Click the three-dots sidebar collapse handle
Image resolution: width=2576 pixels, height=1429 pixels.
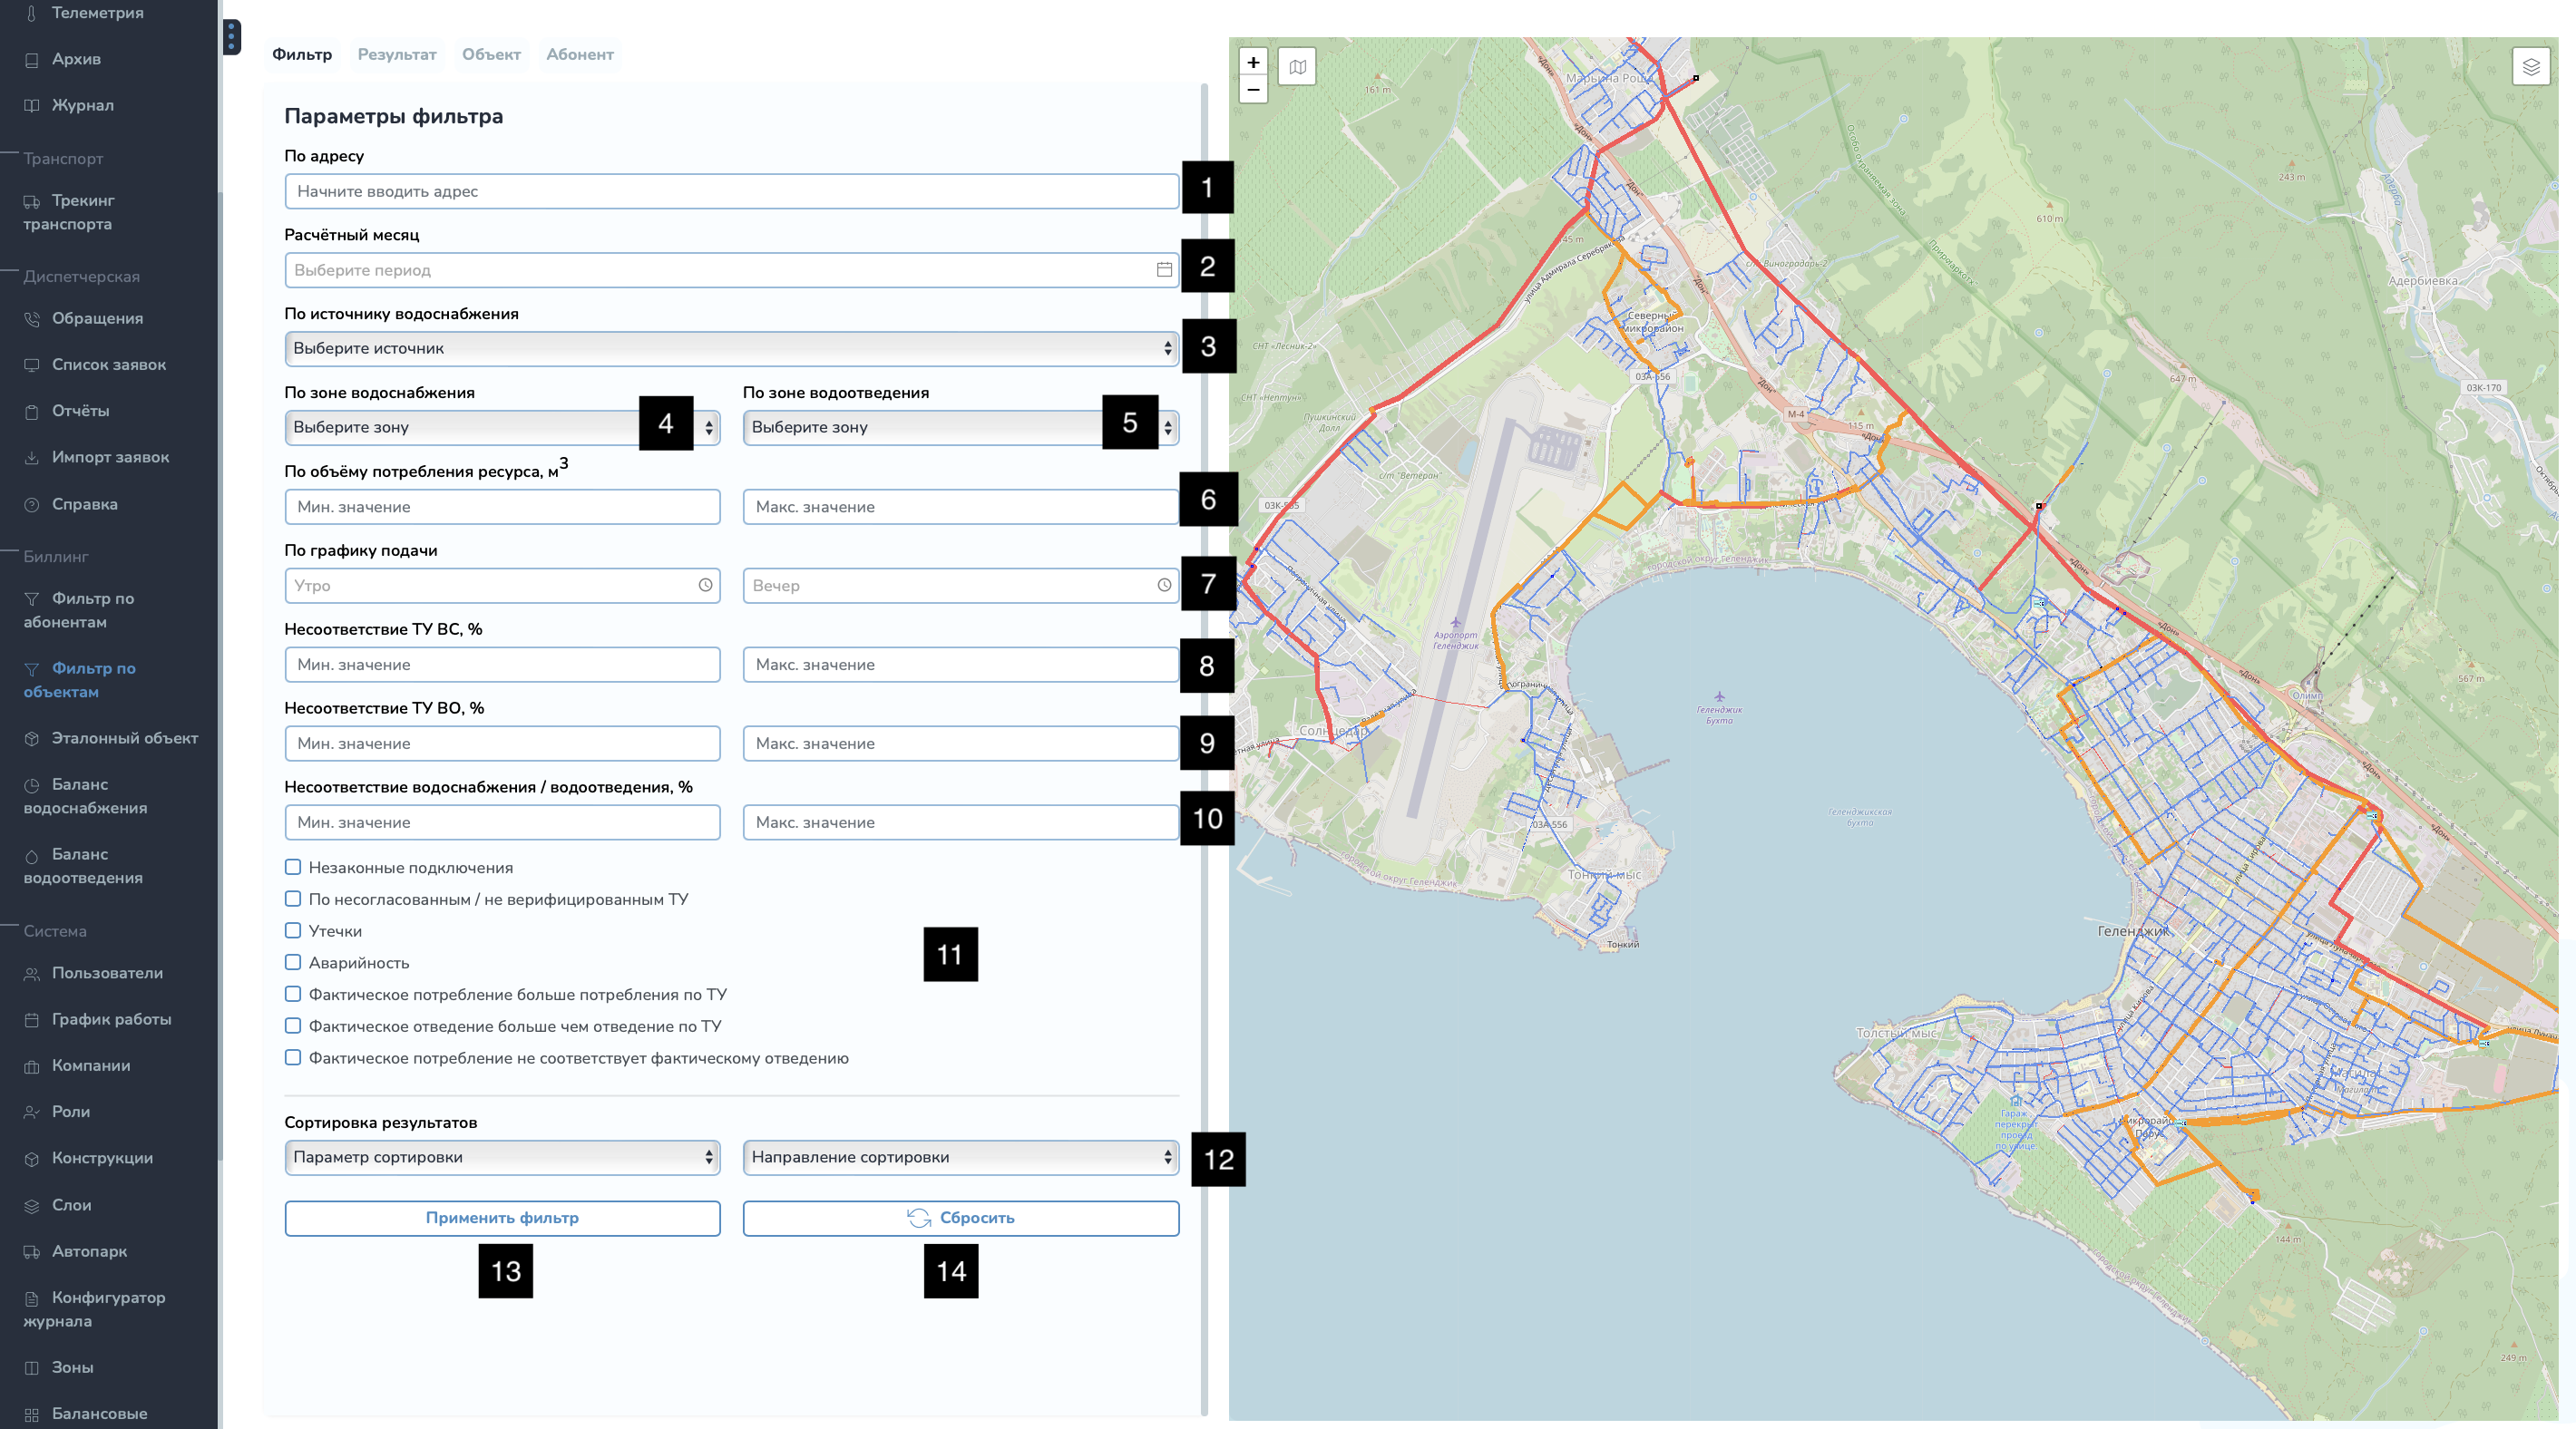pos(231,37)
